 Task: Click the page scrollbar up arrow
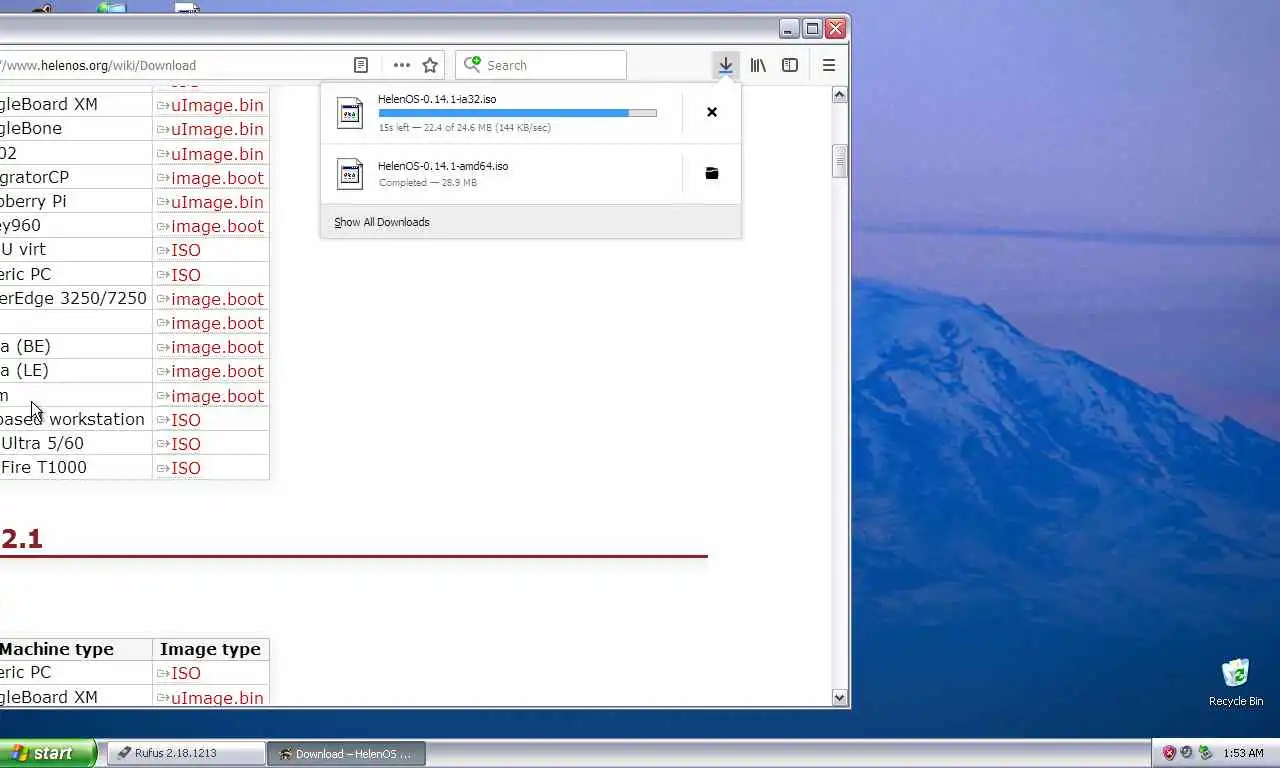tap(840, 95)
